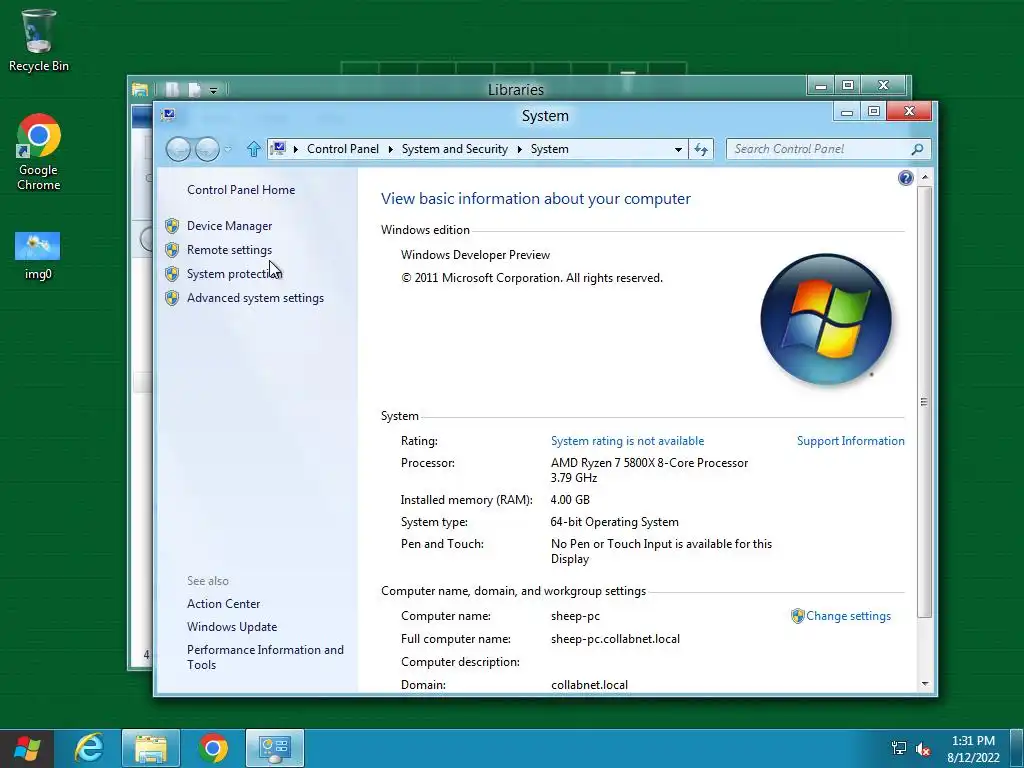Click the scrollbar down arrow
This screenshot has height=768, width=1024.
click(925, 684)
